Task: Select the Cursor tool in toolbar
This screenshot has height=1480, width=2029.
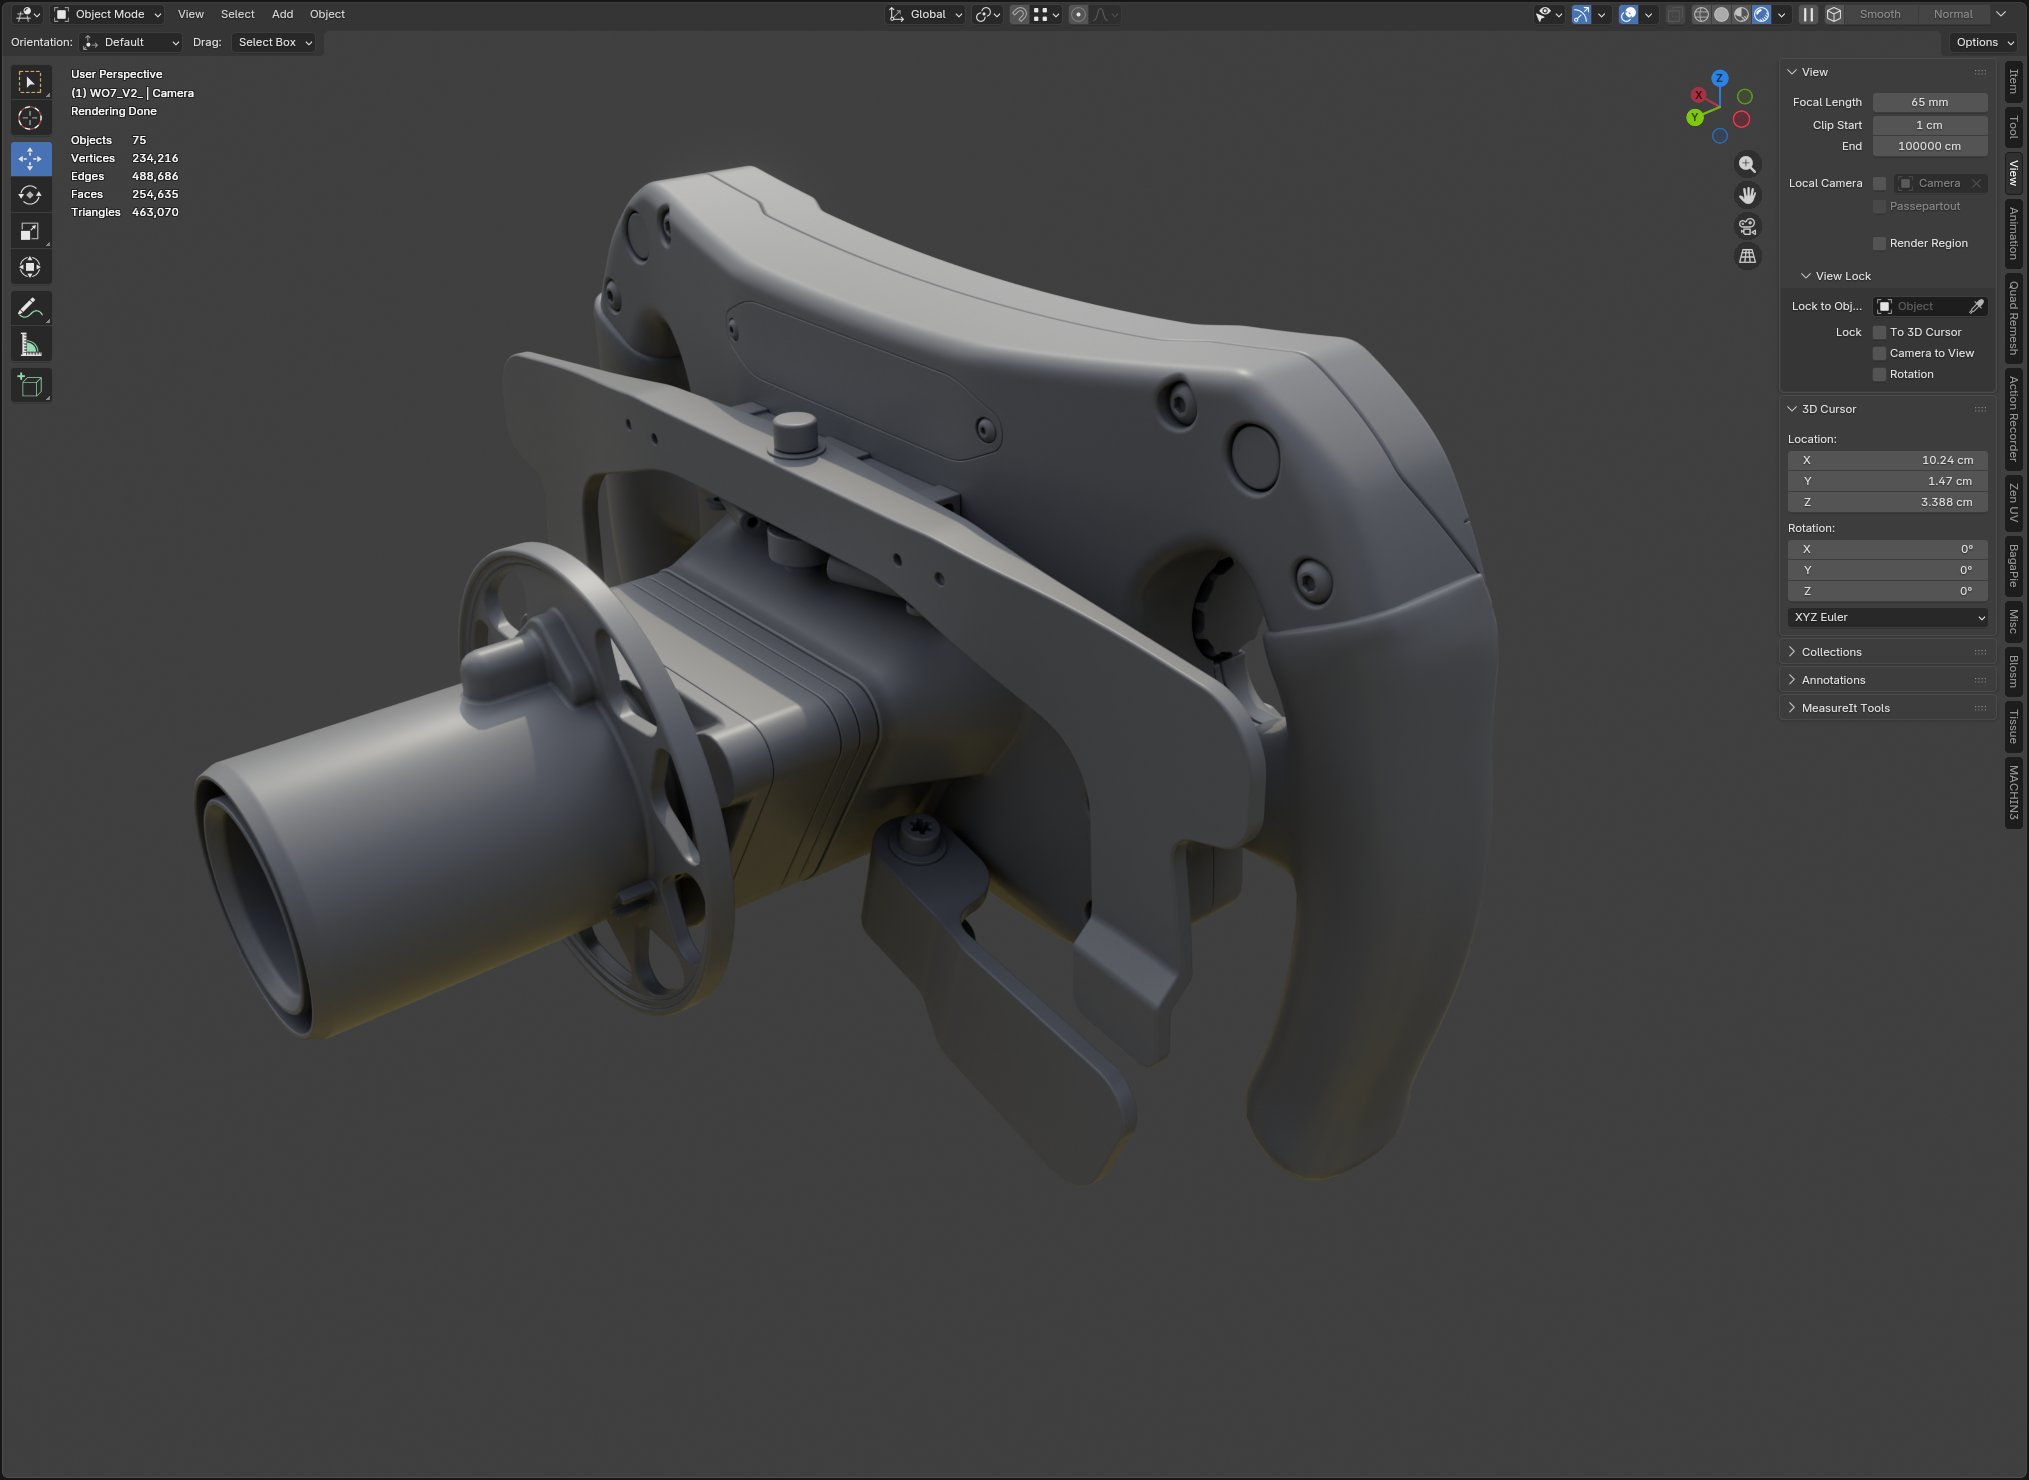Action: pyautogui.click(x=30, y=119)
